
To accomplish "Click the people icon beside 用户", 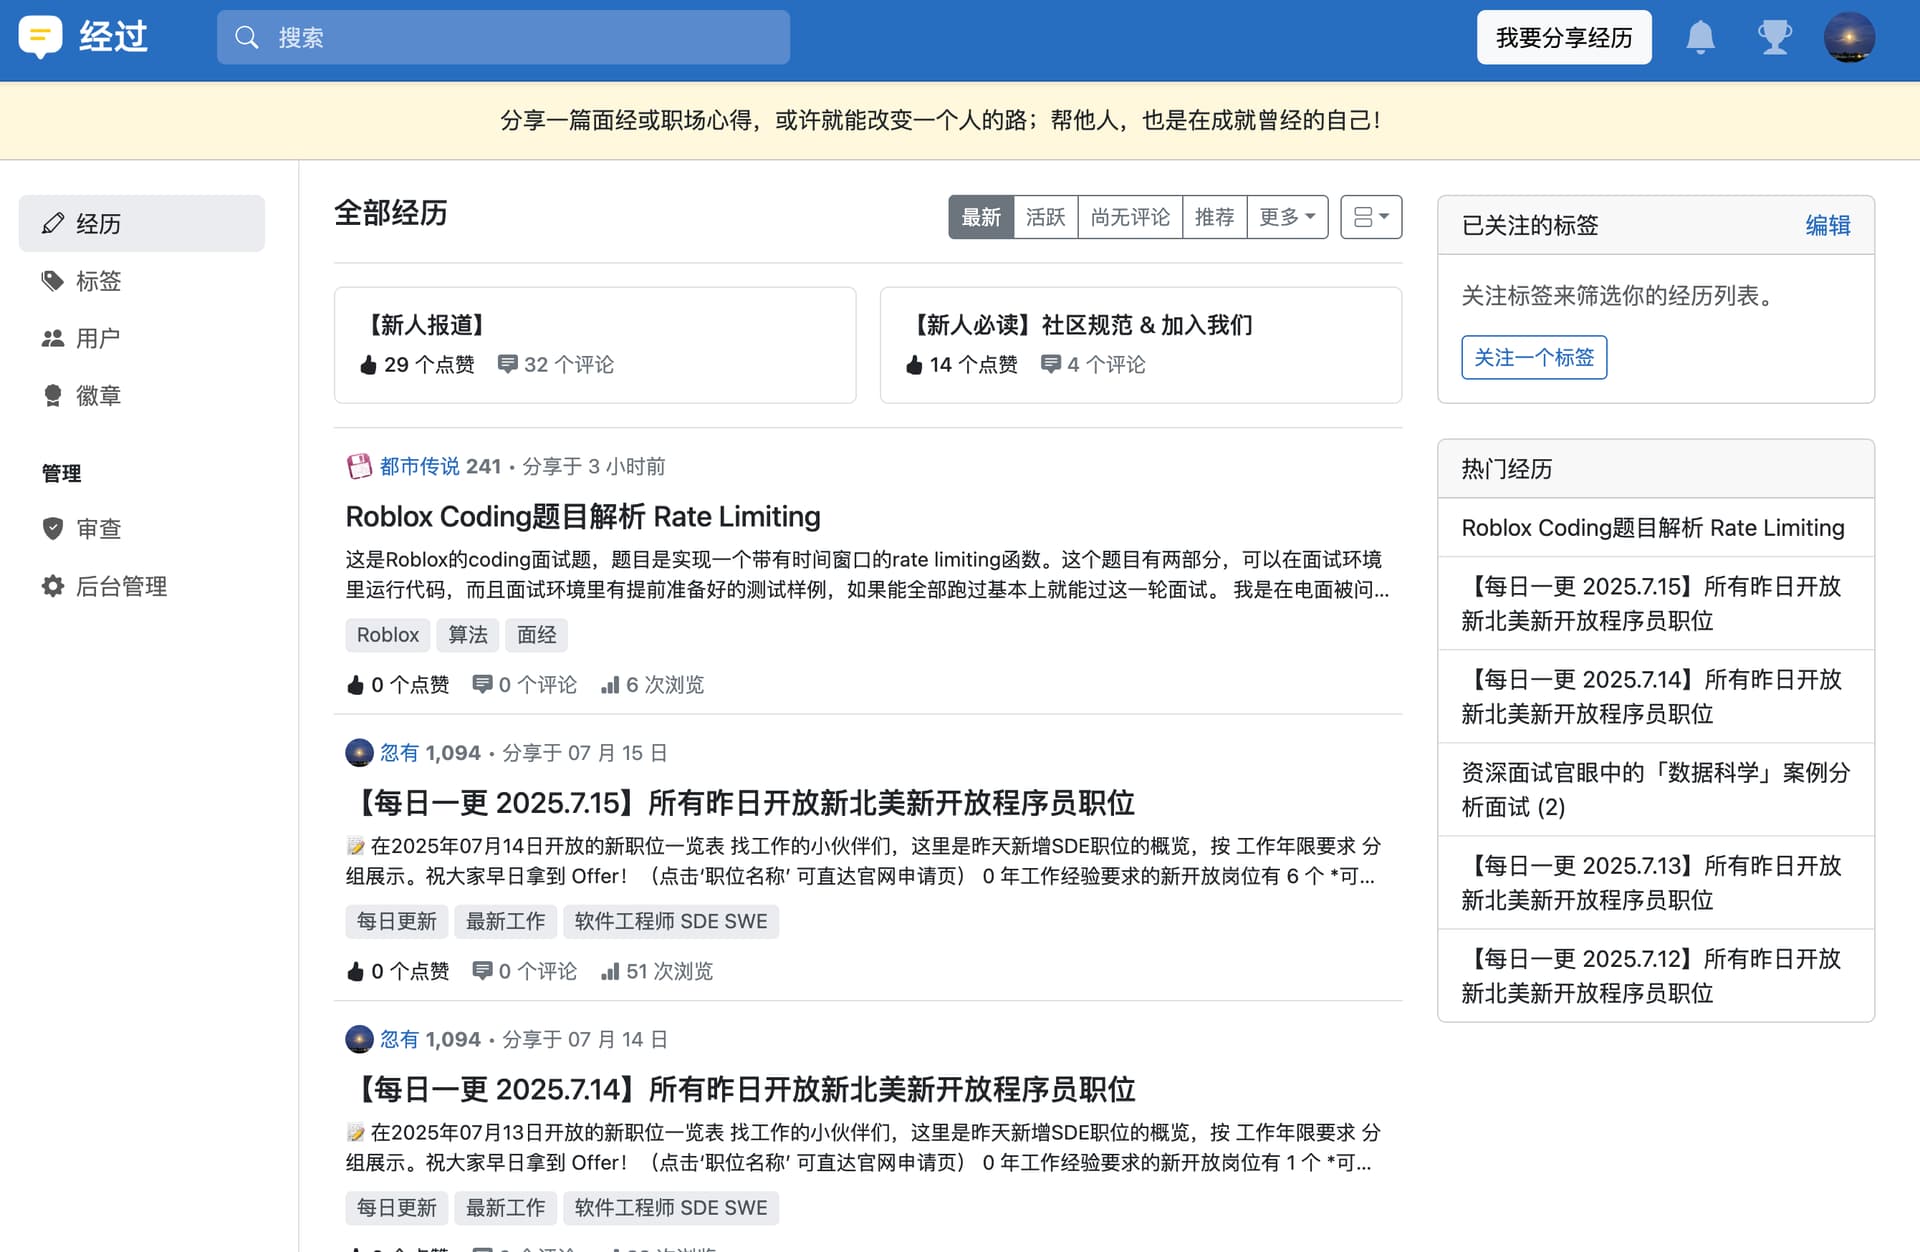I will 53,338.
